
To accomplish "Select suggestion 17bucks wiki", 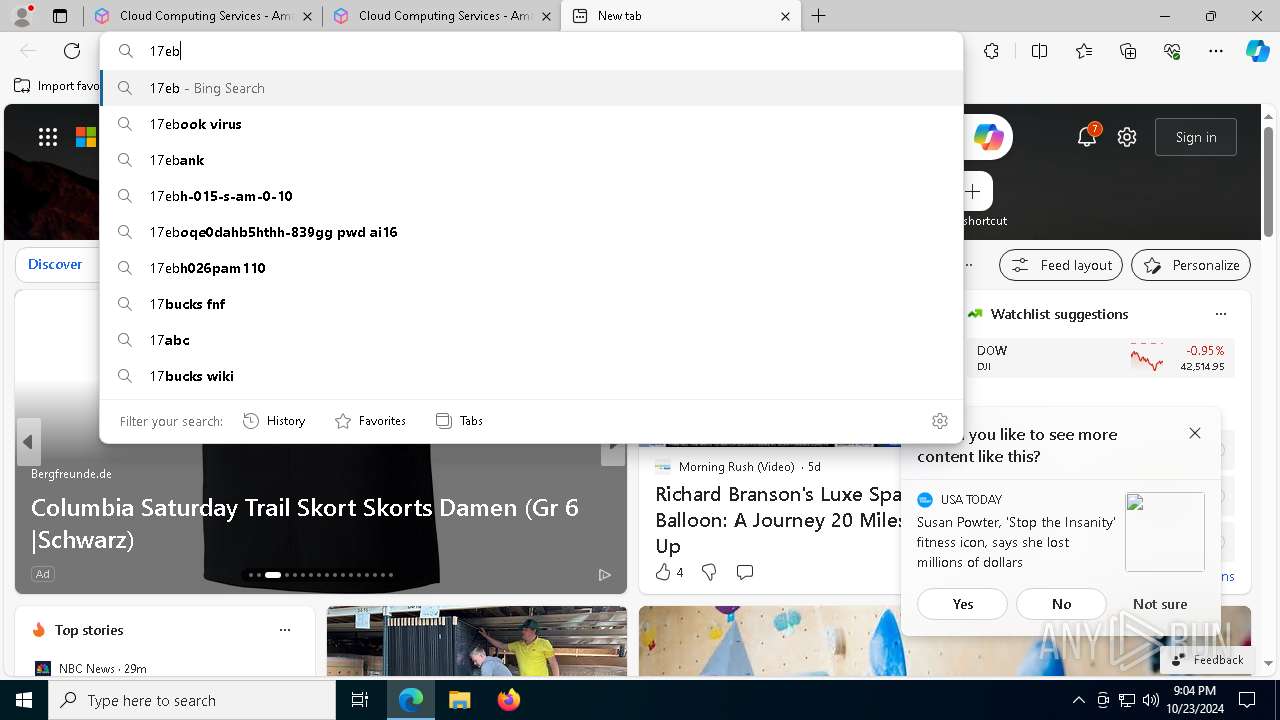I will tap(531, 376).
